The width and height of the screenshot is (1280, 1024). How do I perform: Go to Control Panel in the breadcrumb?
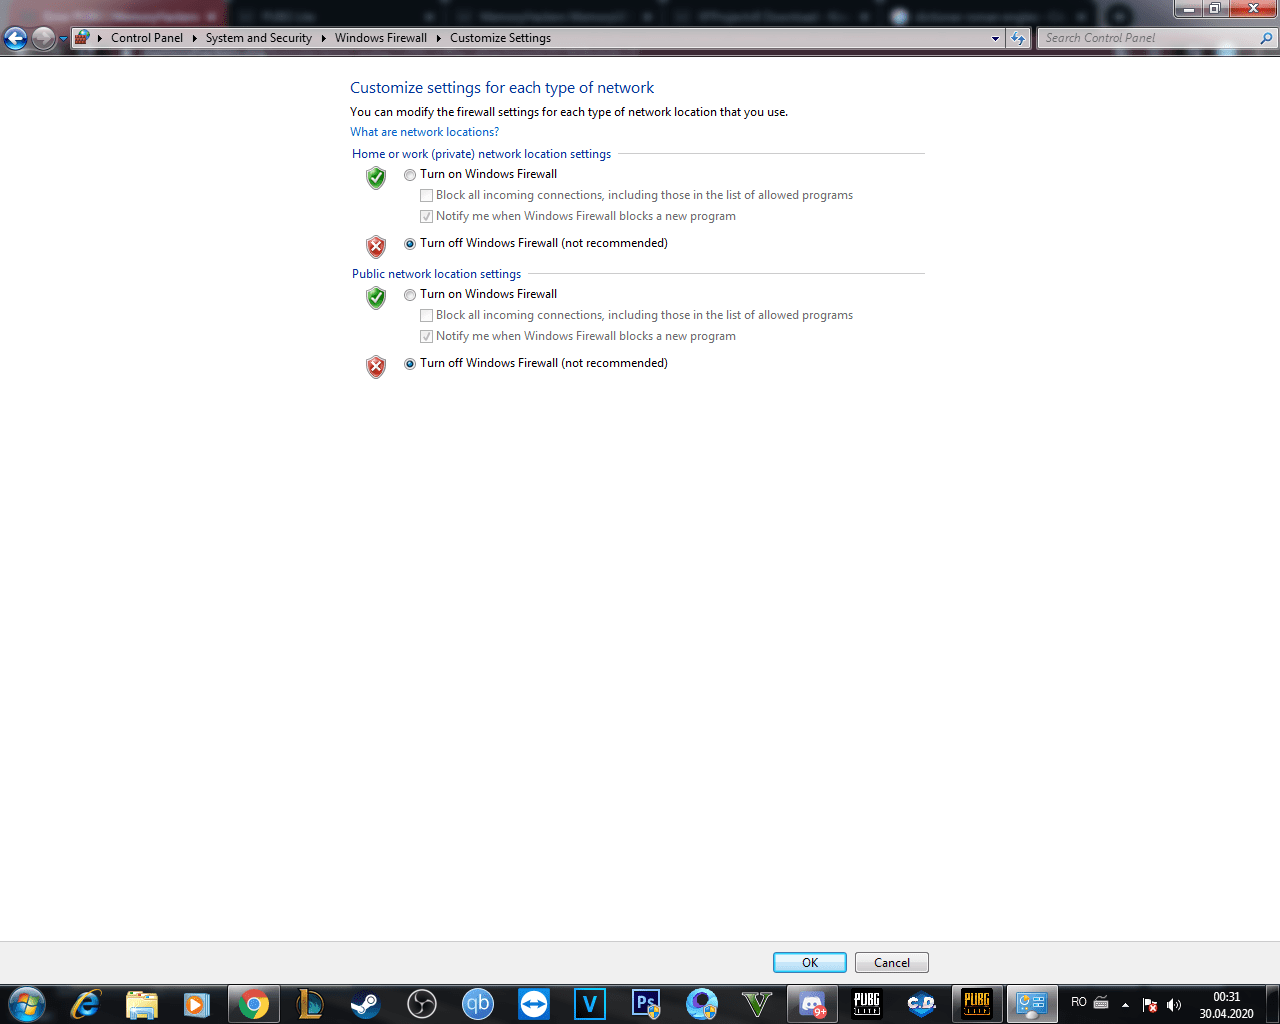tap(147, 38)
